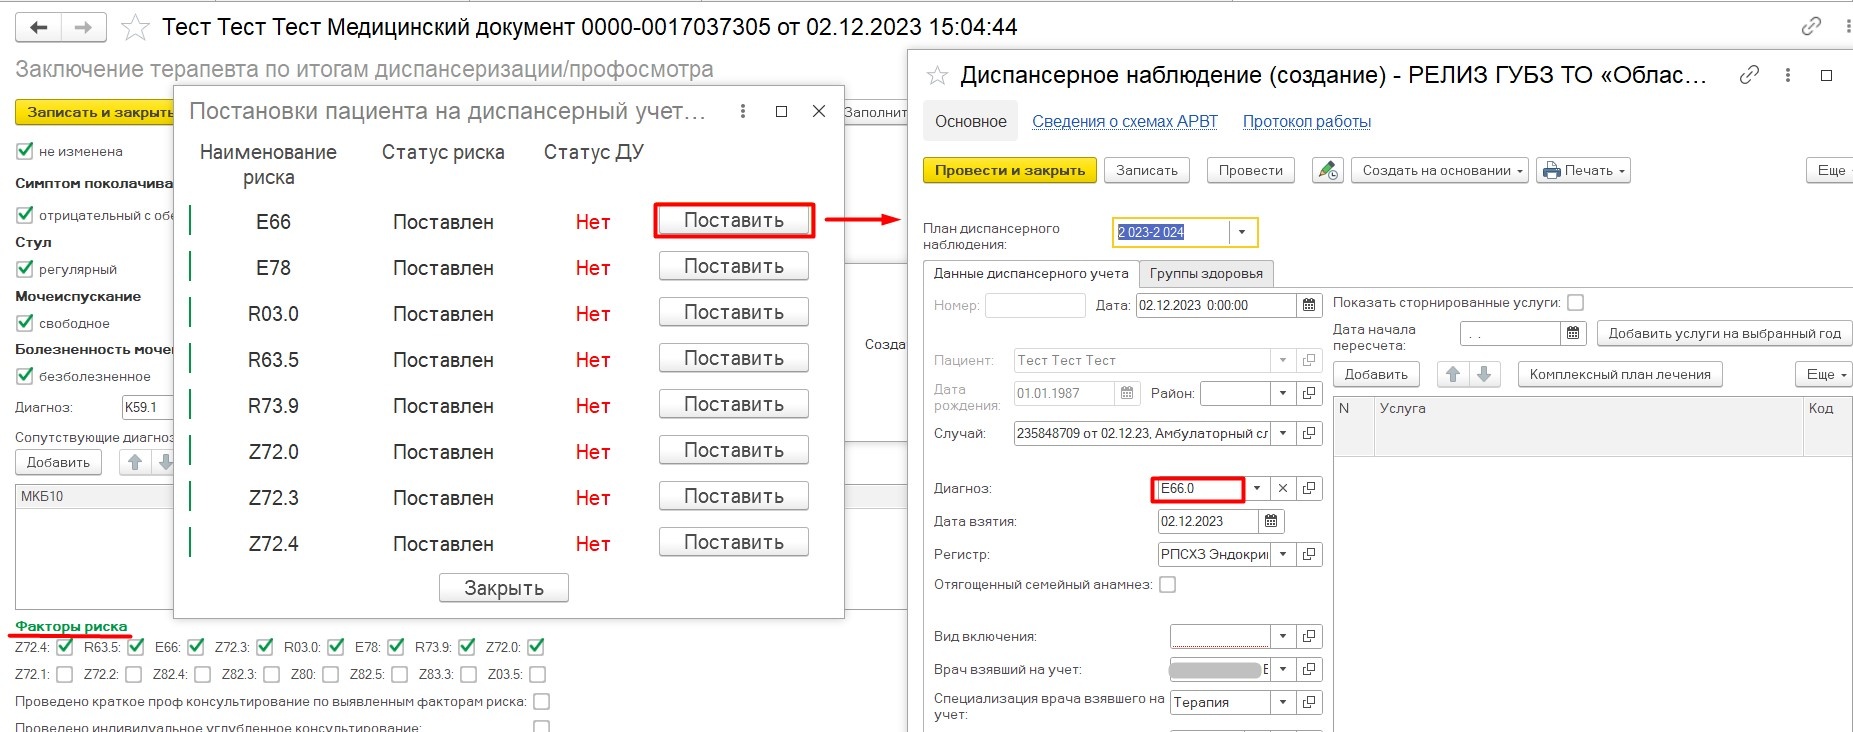Click the Провести и закрыть button

(1009, 171)
